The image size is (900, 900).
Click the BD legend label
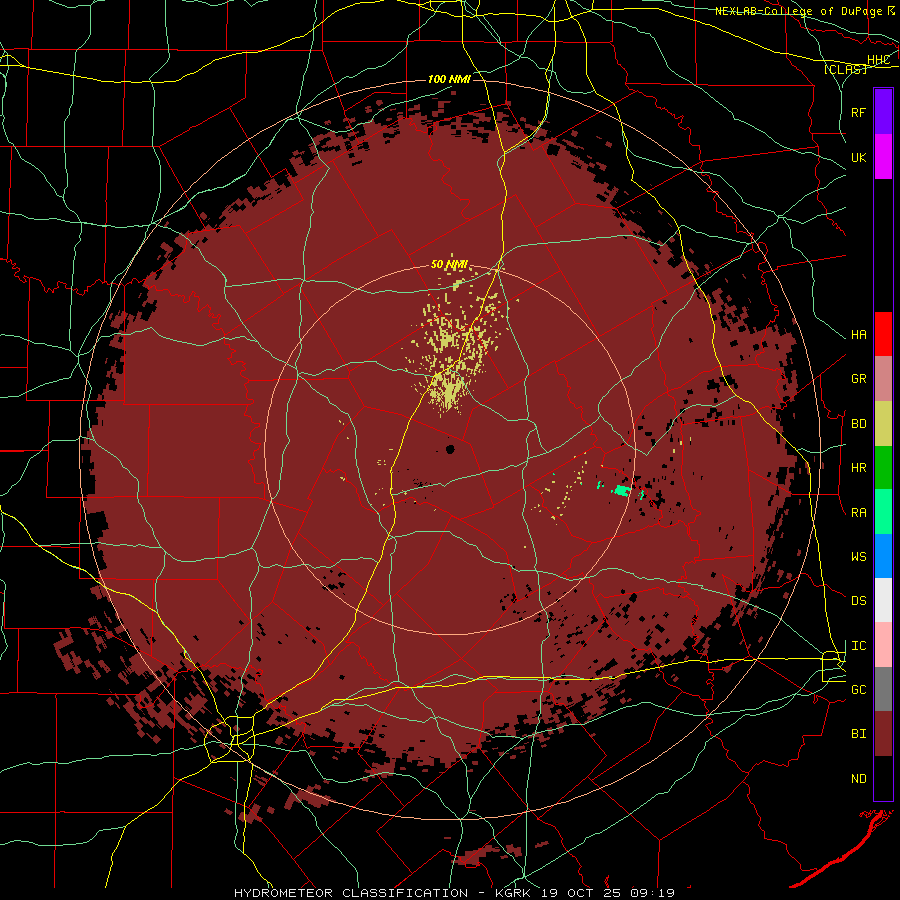click(858, 424)
